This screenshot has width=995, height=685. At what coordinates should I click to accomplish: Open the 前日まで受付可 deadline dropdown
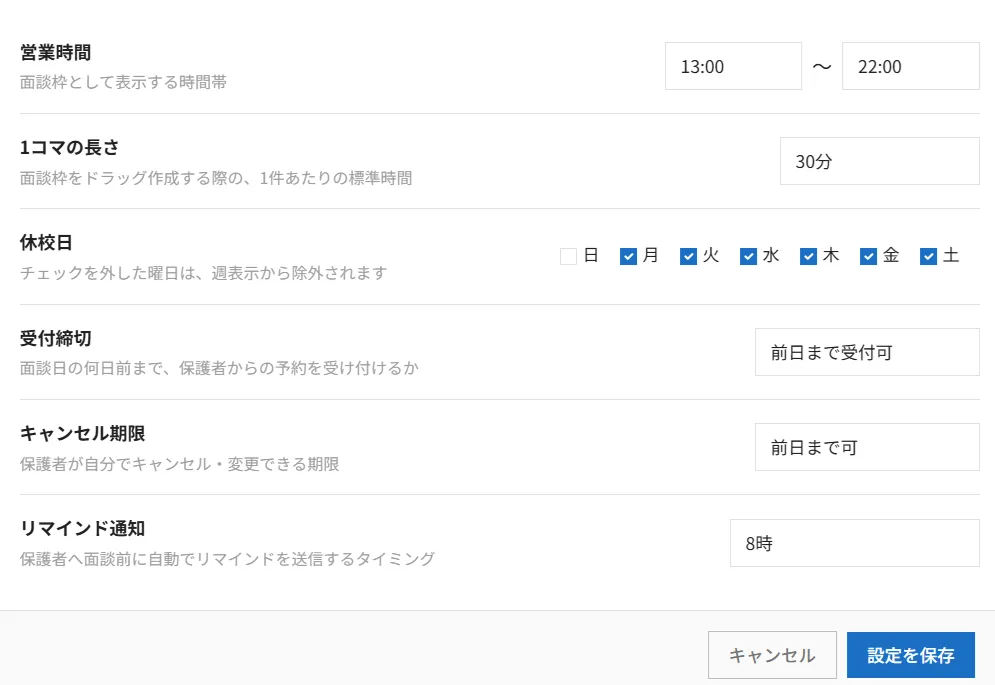tap(867, 352)
